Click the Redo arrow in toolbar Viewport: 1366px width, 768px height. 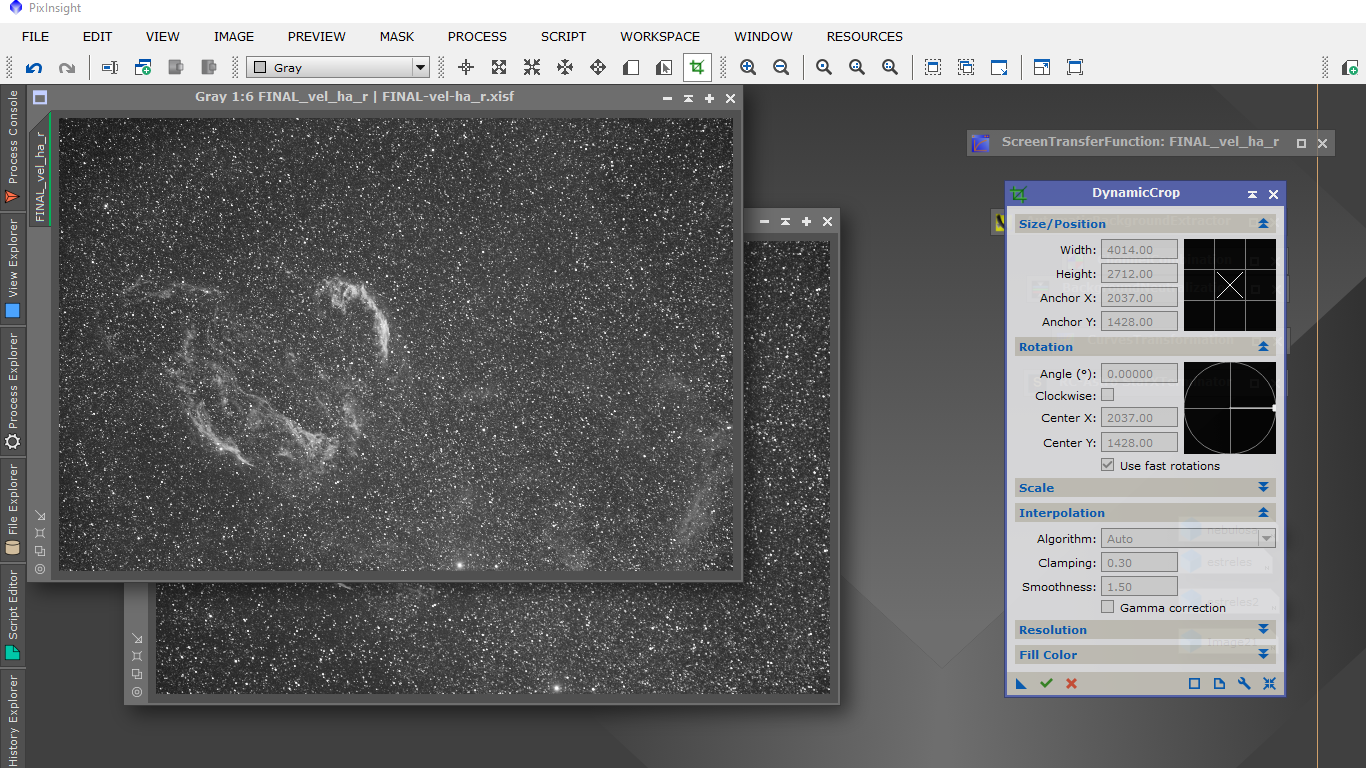coord(67,68)
